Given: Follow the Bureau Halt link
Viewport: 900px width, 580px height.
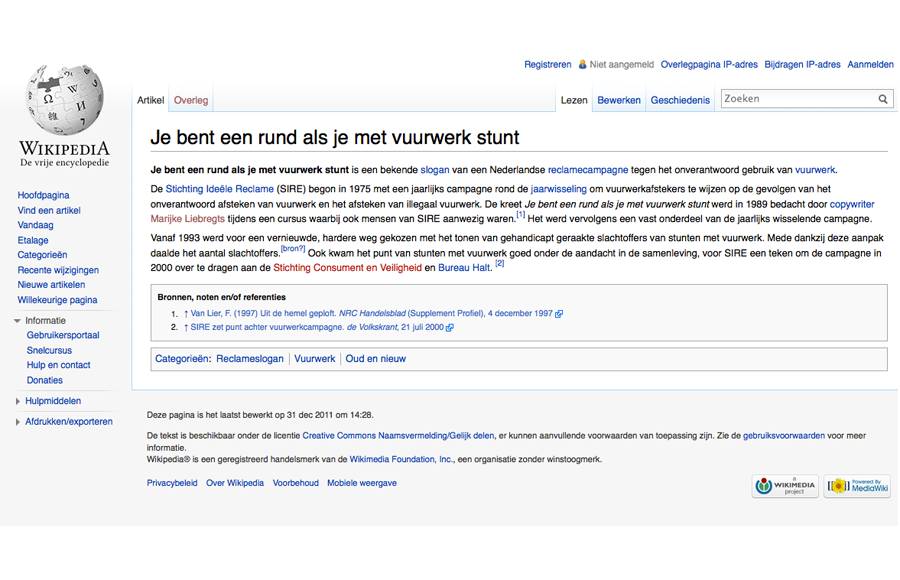Looking at the screenshot, I should tap(464, 268).
